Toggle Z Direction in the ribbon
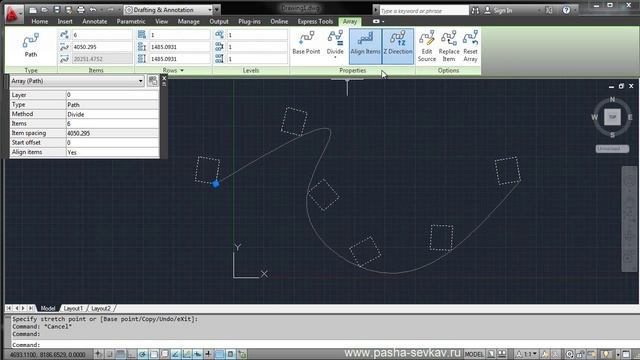Image resolution: width=640 pixels, height=360 pixels. point(398,46)
